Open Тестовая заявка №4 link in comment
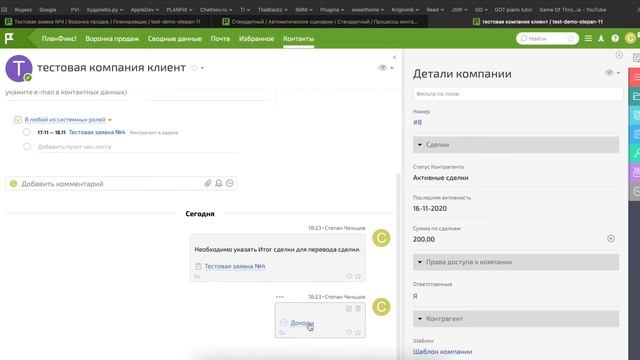 pyautogui.click(x=235, y=266)
